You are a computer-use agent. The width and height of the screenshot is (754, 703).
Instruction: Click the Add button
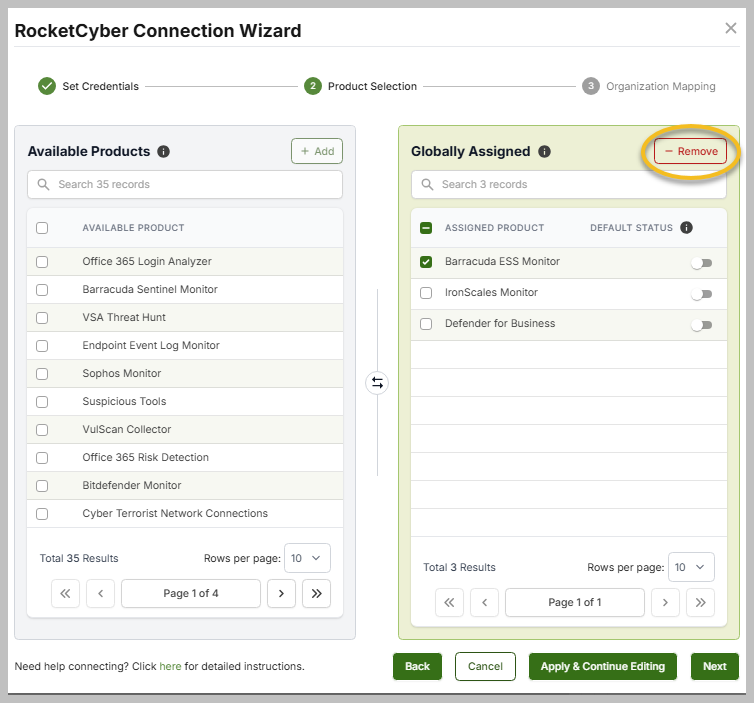point(317,151)
